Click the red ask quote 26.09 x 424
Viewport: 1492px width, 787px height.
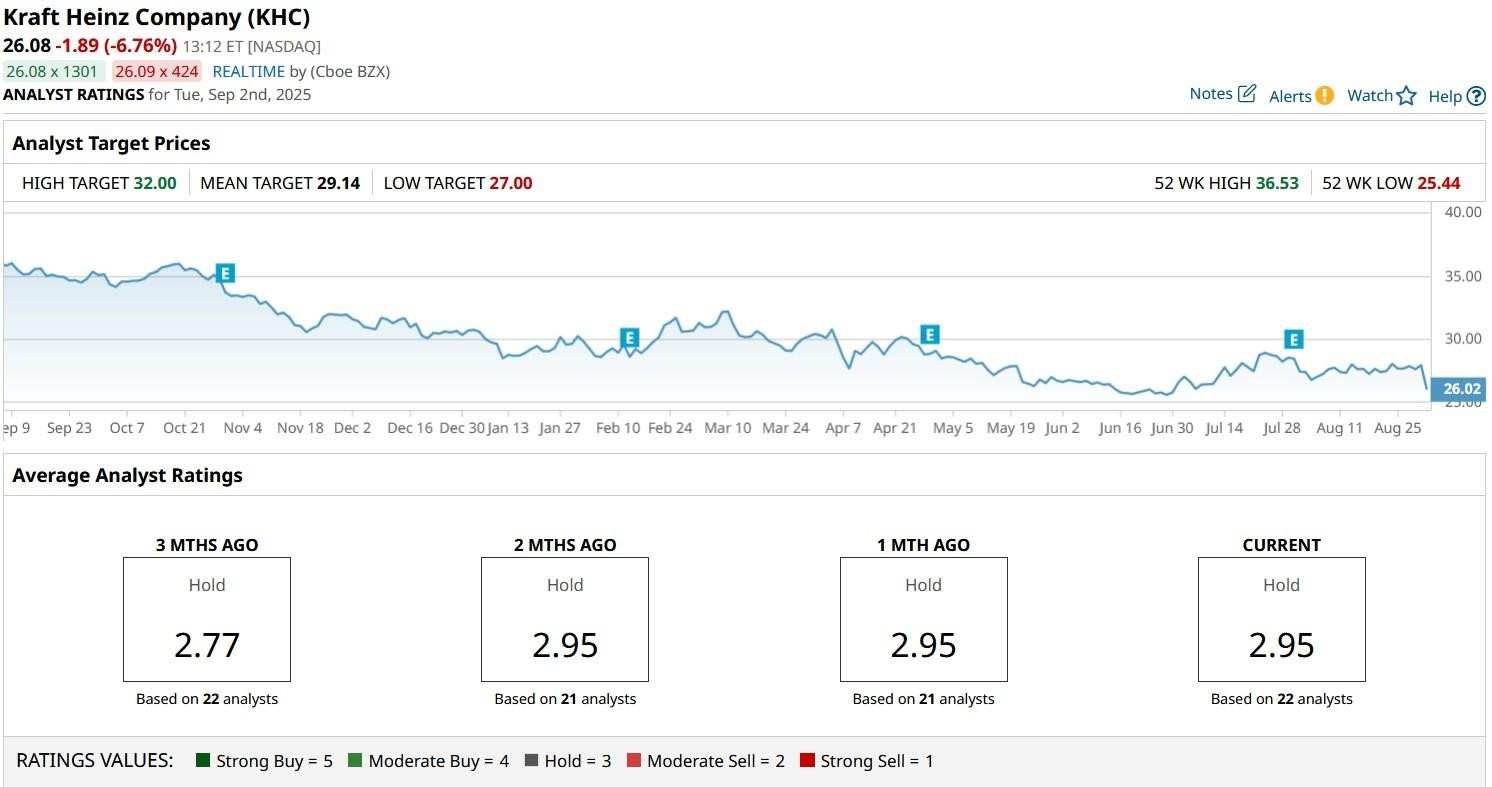(156, 71)
